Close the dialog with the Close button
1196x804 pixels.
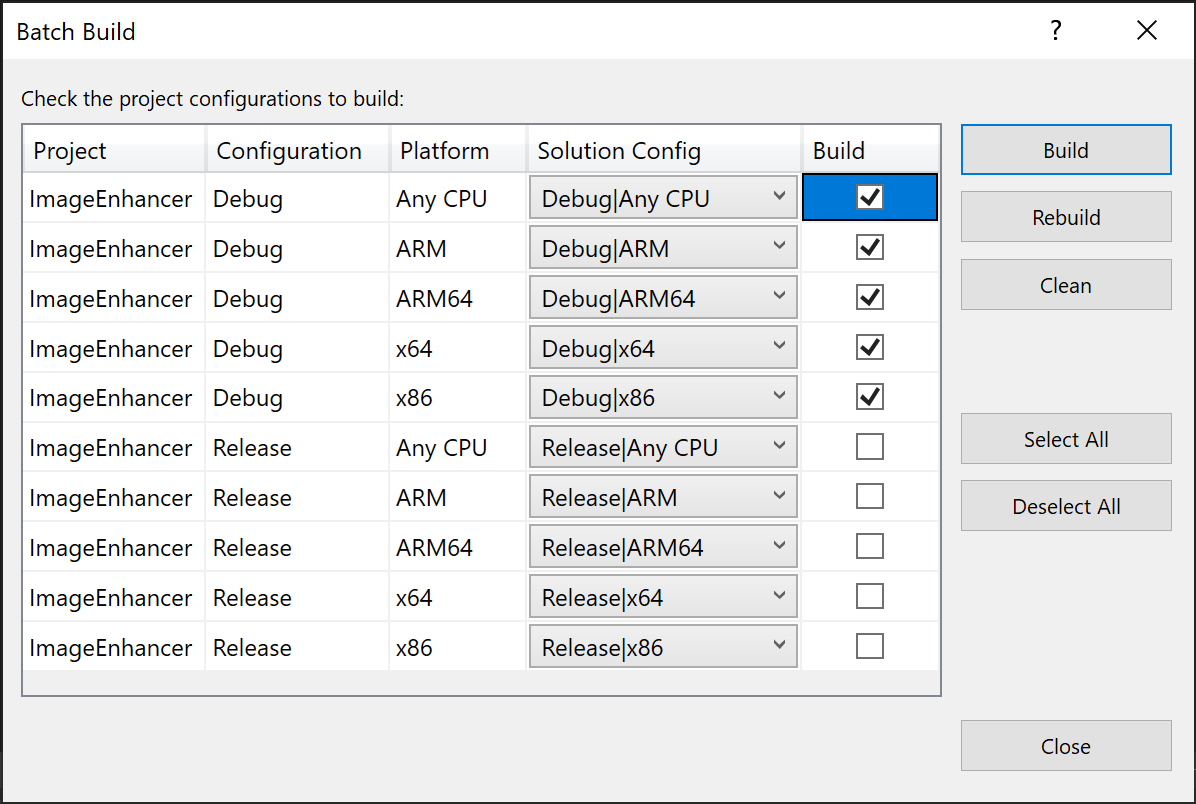(1066, 746)
